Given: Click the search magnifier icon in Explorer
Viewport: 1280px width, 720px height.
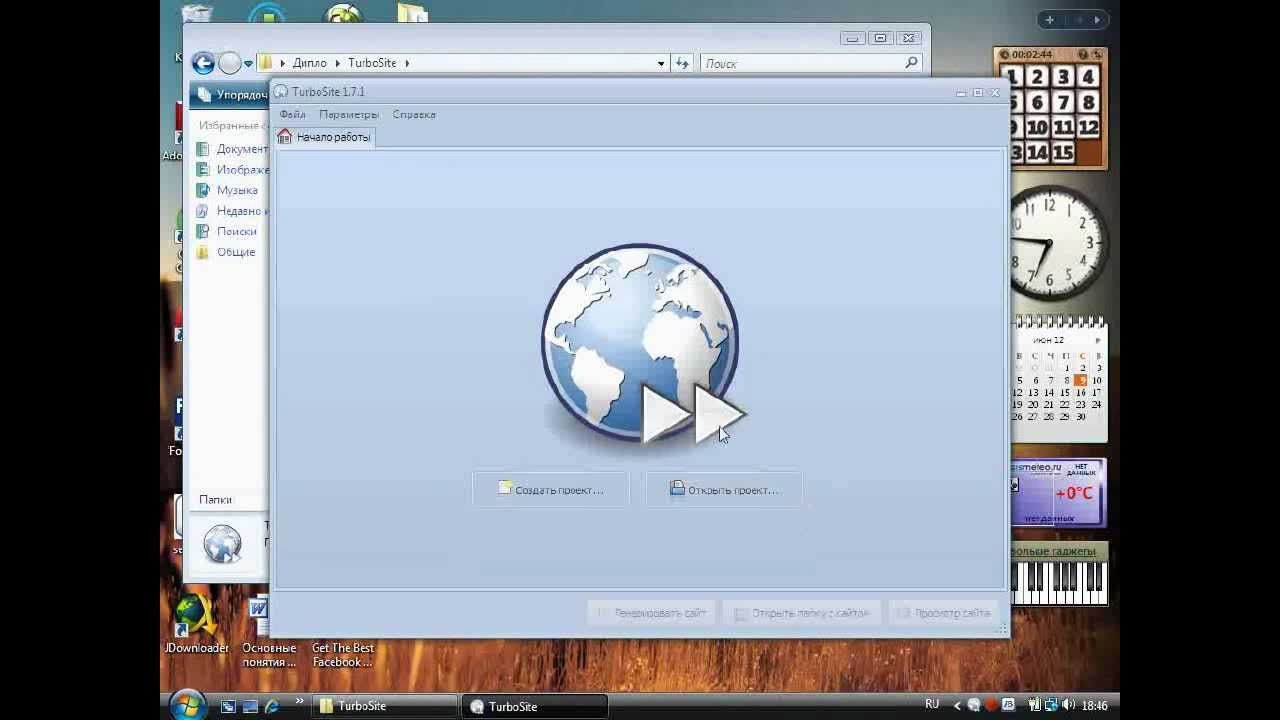Looking at the screenshot, I should coord(911,63).
